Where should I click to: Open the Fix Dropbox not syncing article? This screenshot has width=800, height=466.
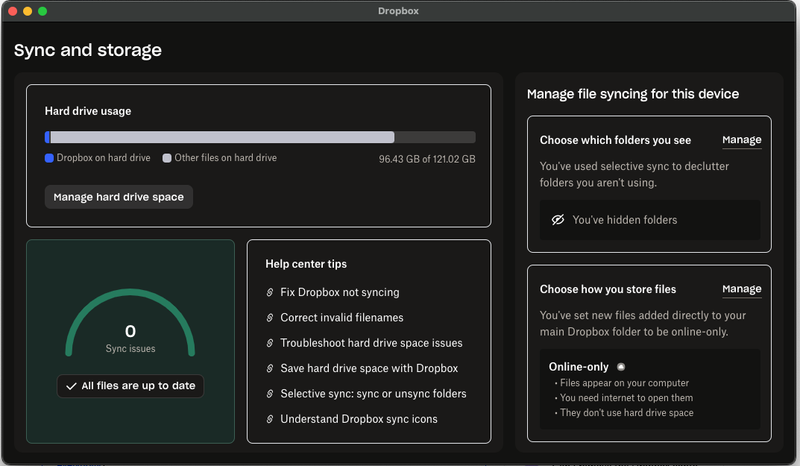coord(339,293)
